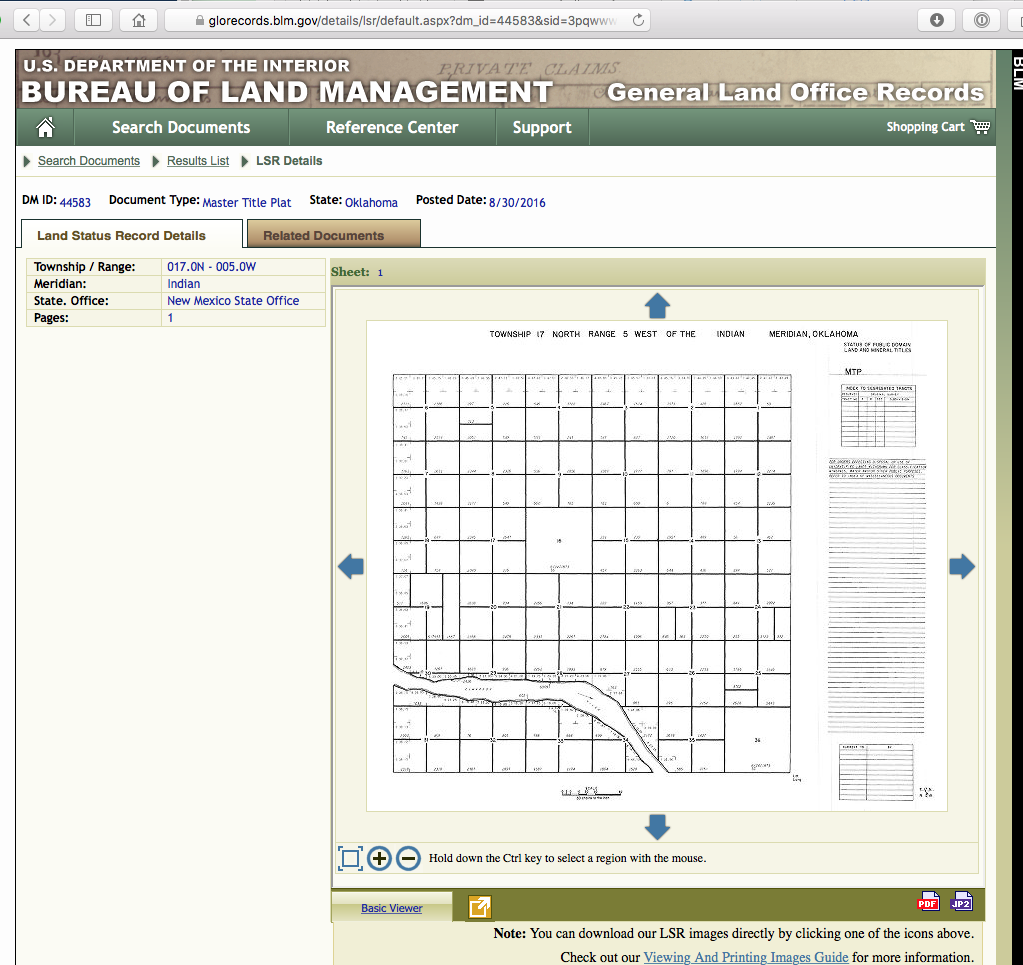Open the Shopping Cart

pyautogui.click(x=938, y=127)
